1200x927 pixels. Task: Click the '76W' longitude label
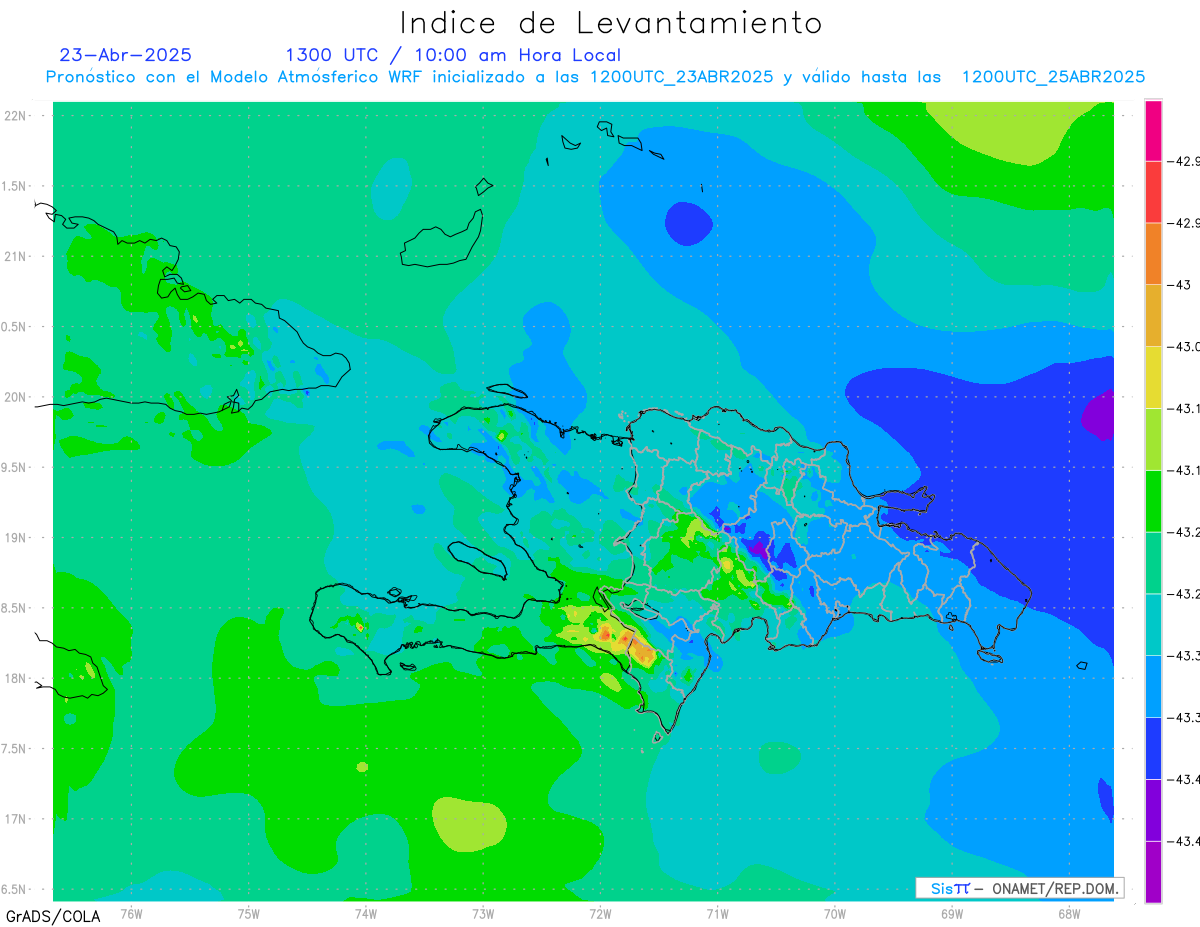(x=131, y=913)
